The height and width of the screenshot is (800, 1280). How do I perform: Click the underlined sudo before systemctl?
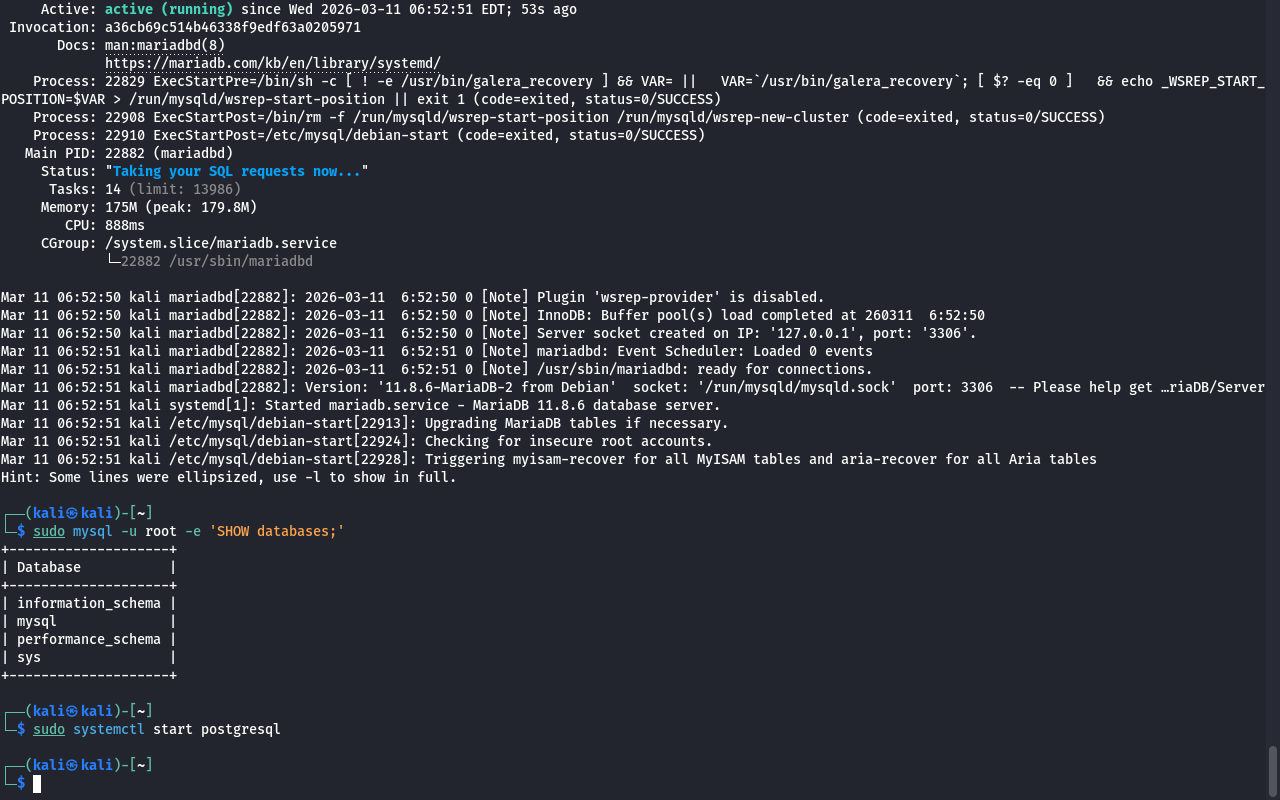[48, 729]
